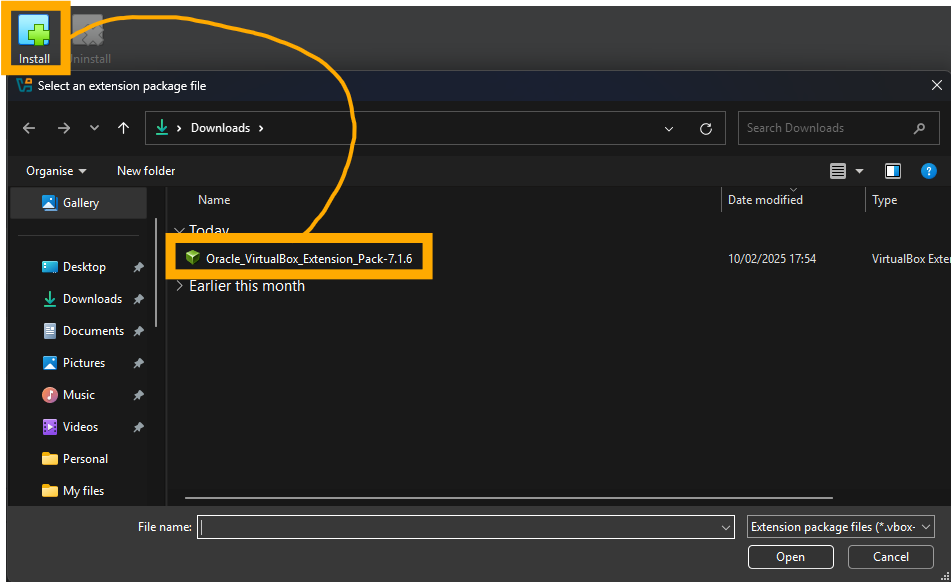Click New folder in the toolbar
This screenshot has width=951, height=582.
pos(145,171)
